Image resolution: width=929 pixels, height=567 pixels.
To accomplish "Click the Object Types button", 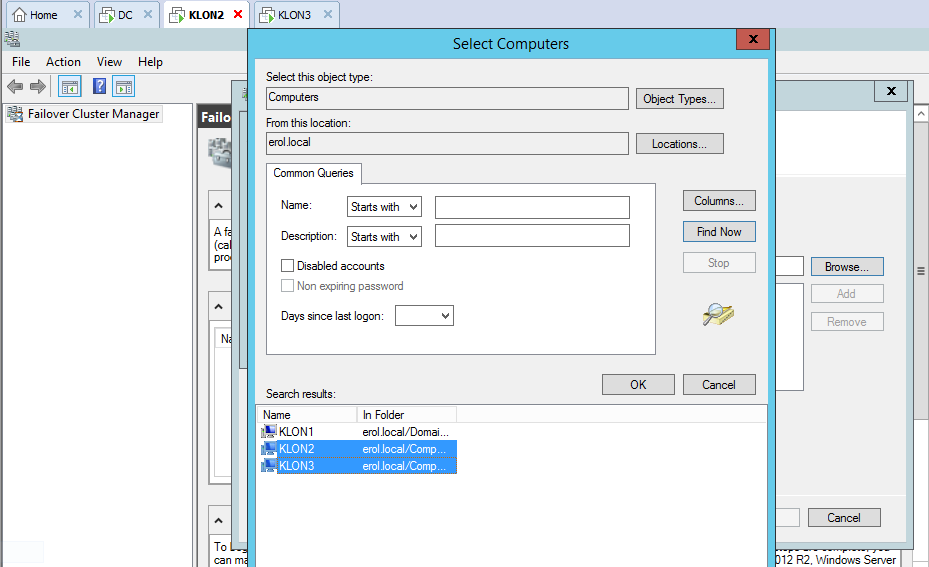I will pos(679,99).
